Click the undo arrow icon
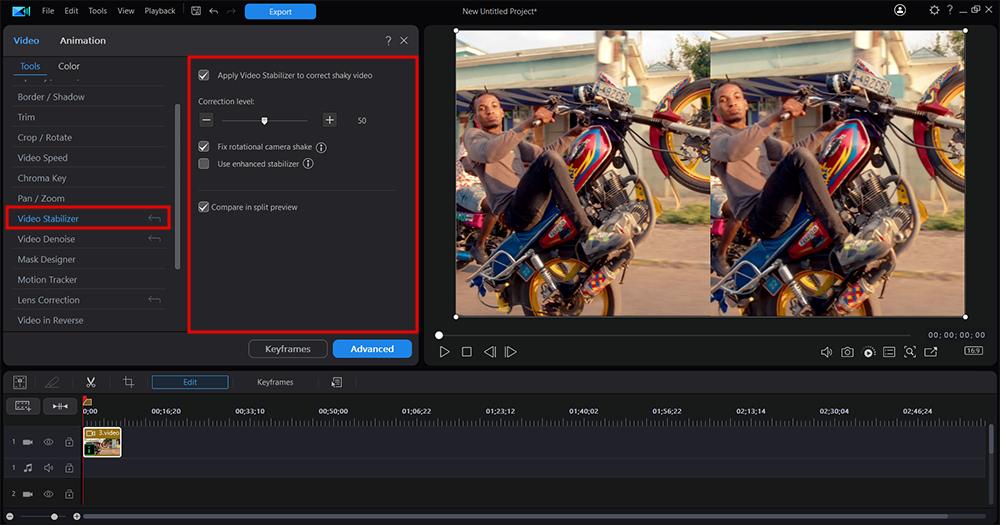This screenshot has width=1000, height=525. [x=214, y=11]
